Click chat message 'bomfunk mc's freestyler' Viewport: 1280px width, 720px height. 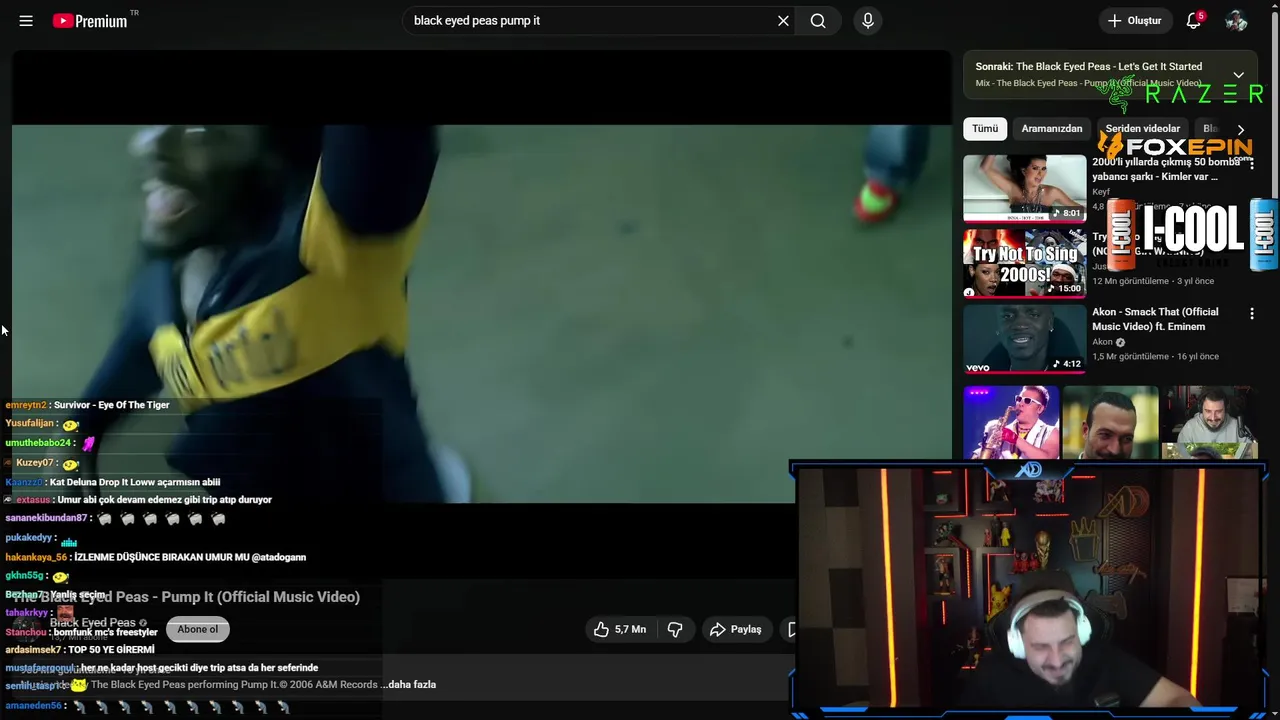pos(106,632)
